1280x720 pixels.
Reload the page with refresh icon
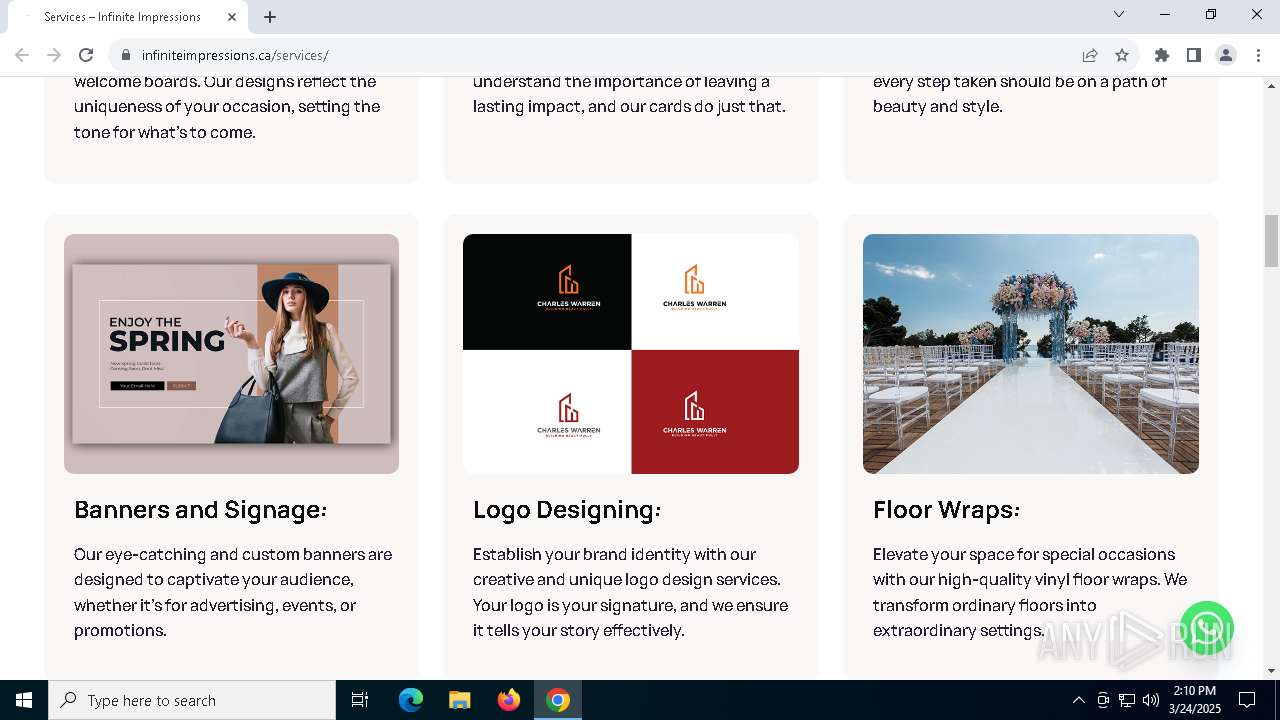tap(86, 55)
